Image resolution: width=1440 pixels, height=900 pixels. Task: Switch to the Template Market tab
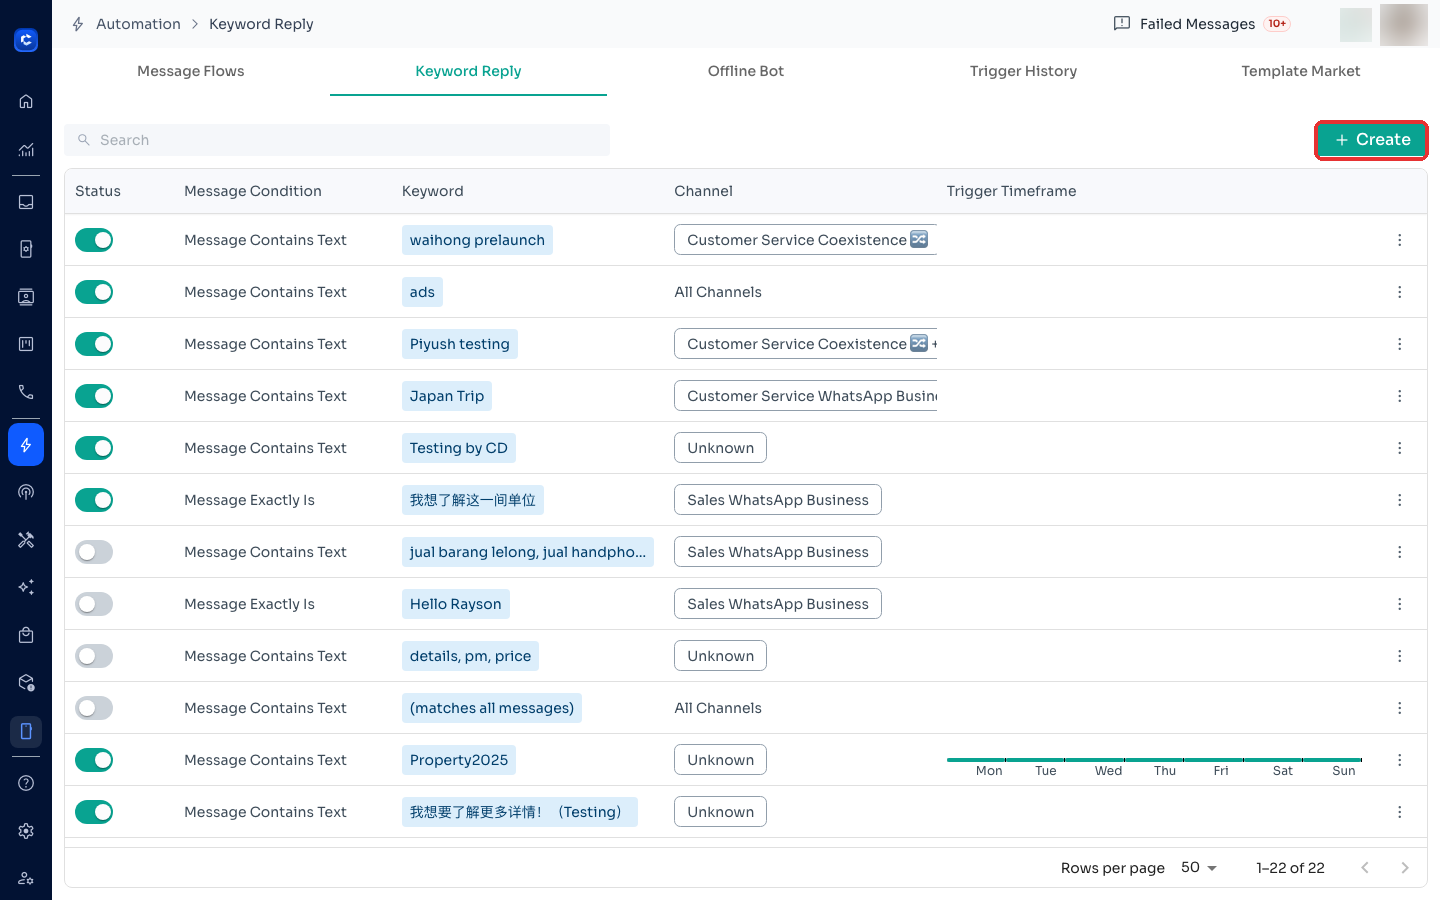tap(1300, 71)
